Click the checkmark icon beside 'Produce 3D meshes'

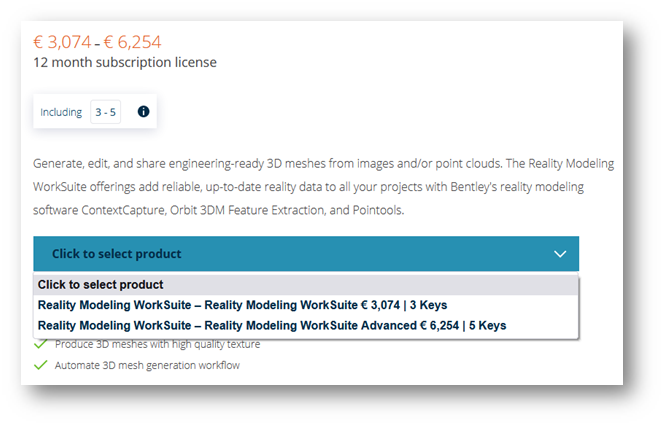[x=41, y=344]
